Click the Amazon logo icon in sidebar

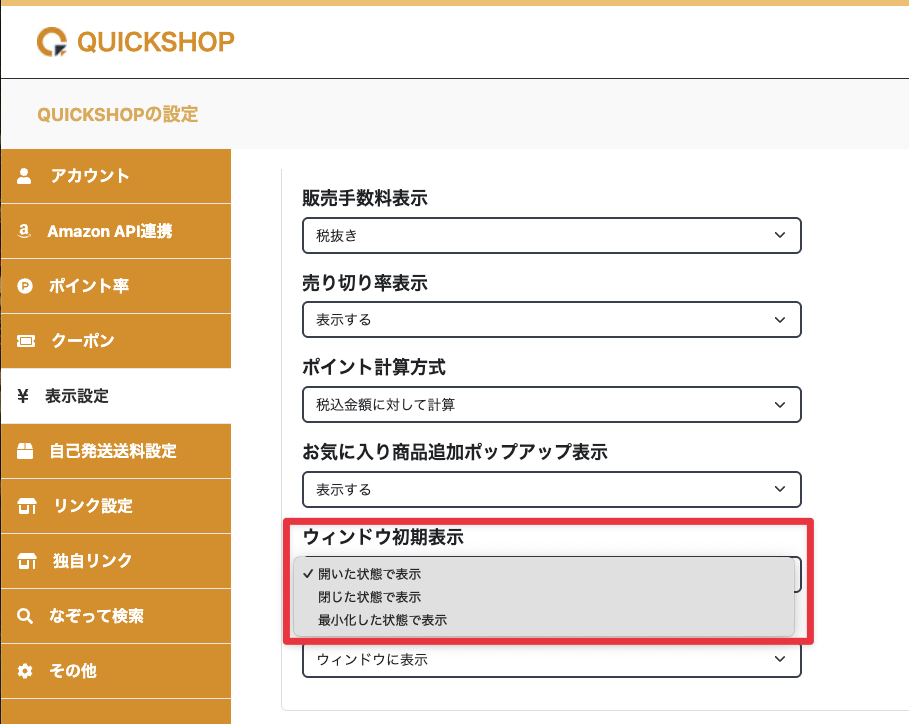pyautogui.click(x=24, y=231)
